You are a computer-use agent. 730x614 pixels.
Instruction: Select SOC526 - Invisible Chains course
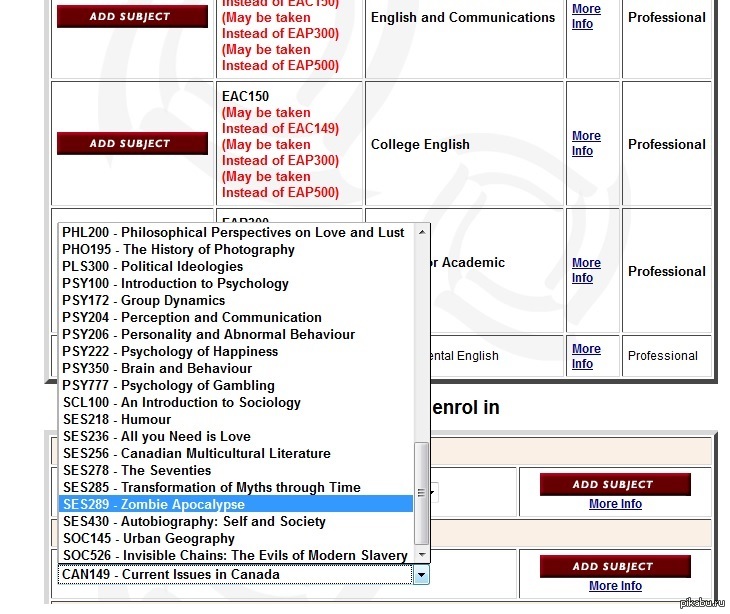tap(235, 555)
